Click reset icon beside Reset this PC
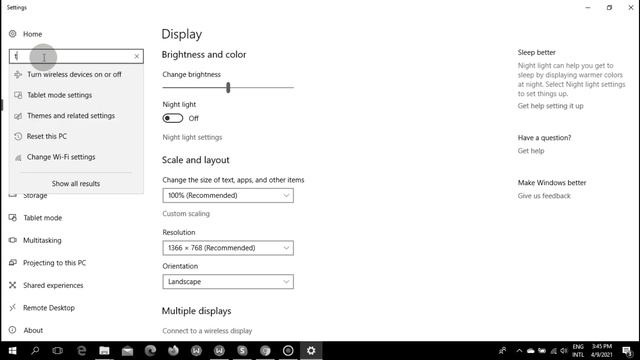 pos(18,136)
